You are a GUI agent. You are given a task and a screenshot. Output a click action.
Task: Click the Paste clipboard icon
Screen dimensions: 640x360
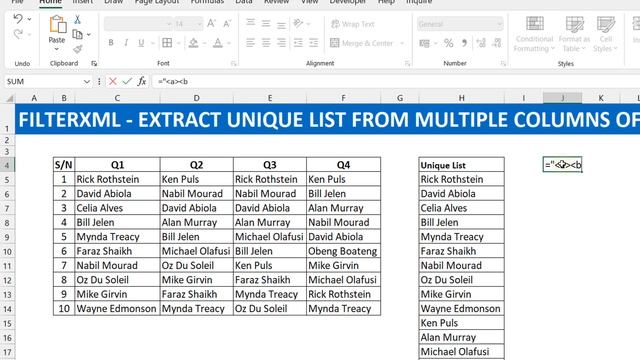(x=57, y=24)
